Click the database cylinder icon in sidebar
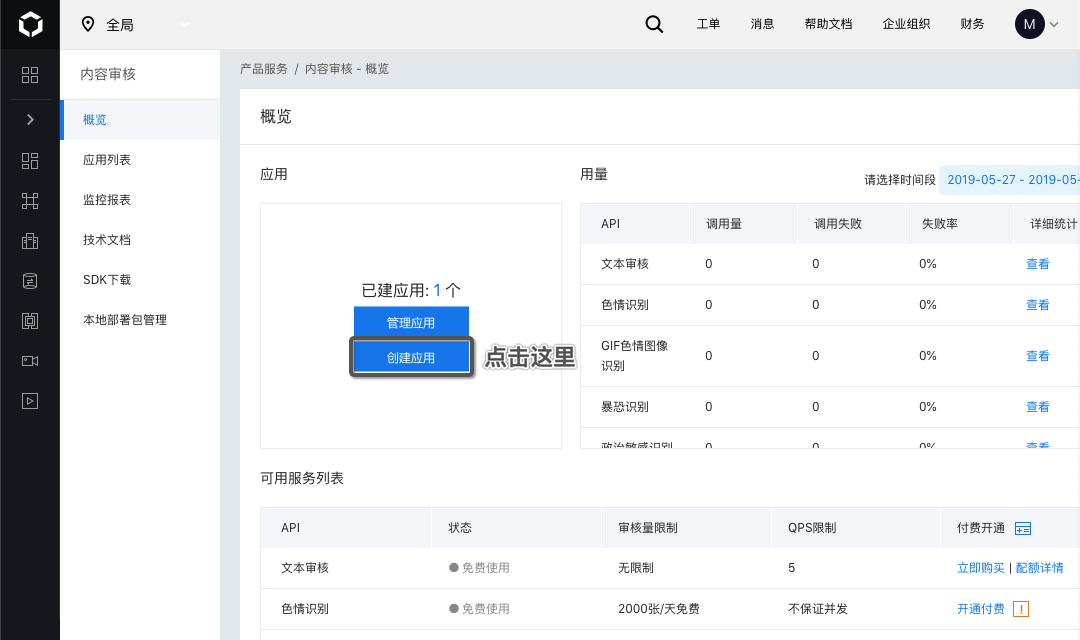This screenshot has width=1080, height=640. 30,280
